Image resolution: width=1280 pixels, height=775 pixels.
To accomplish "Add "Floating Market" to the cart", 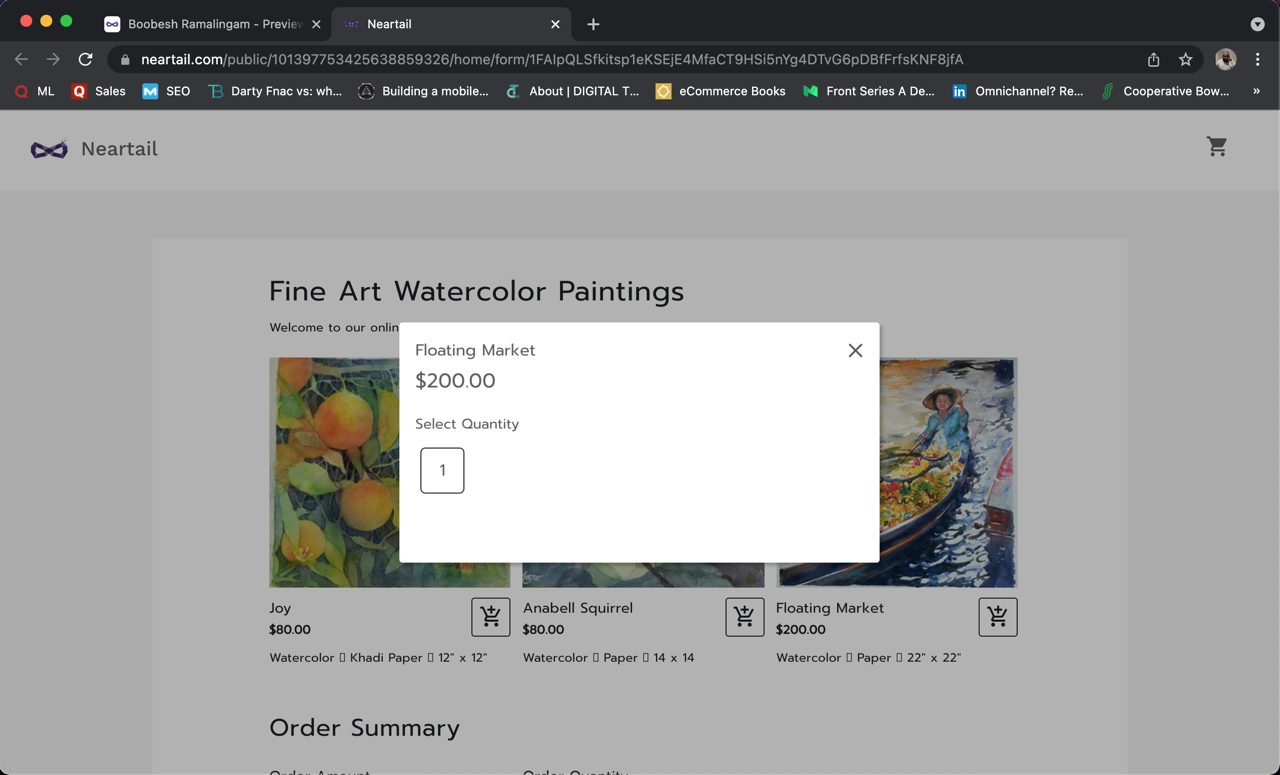I will tap(997, 617).
